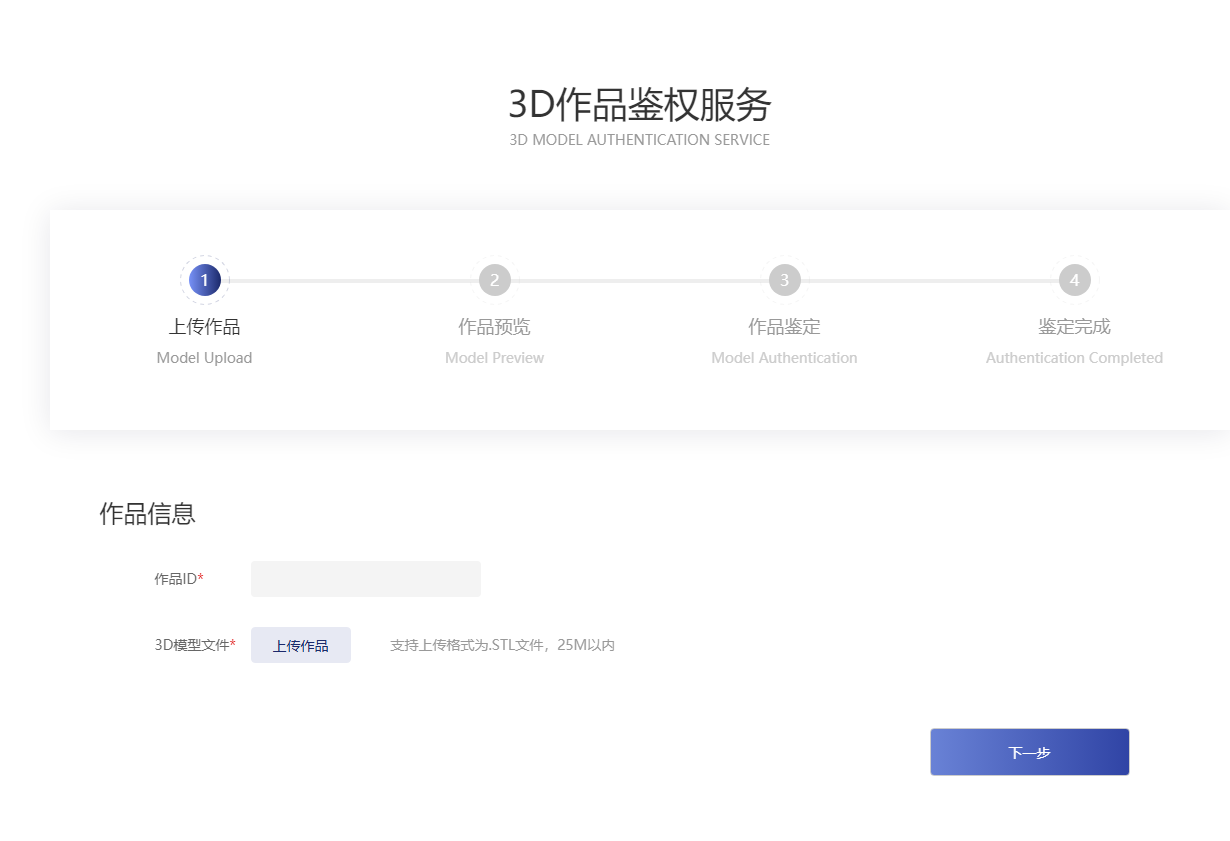Click the 3D作品鉴权服务 page title
The width and height of the screenshot is (1230, 841).
[x=640, y=105]
